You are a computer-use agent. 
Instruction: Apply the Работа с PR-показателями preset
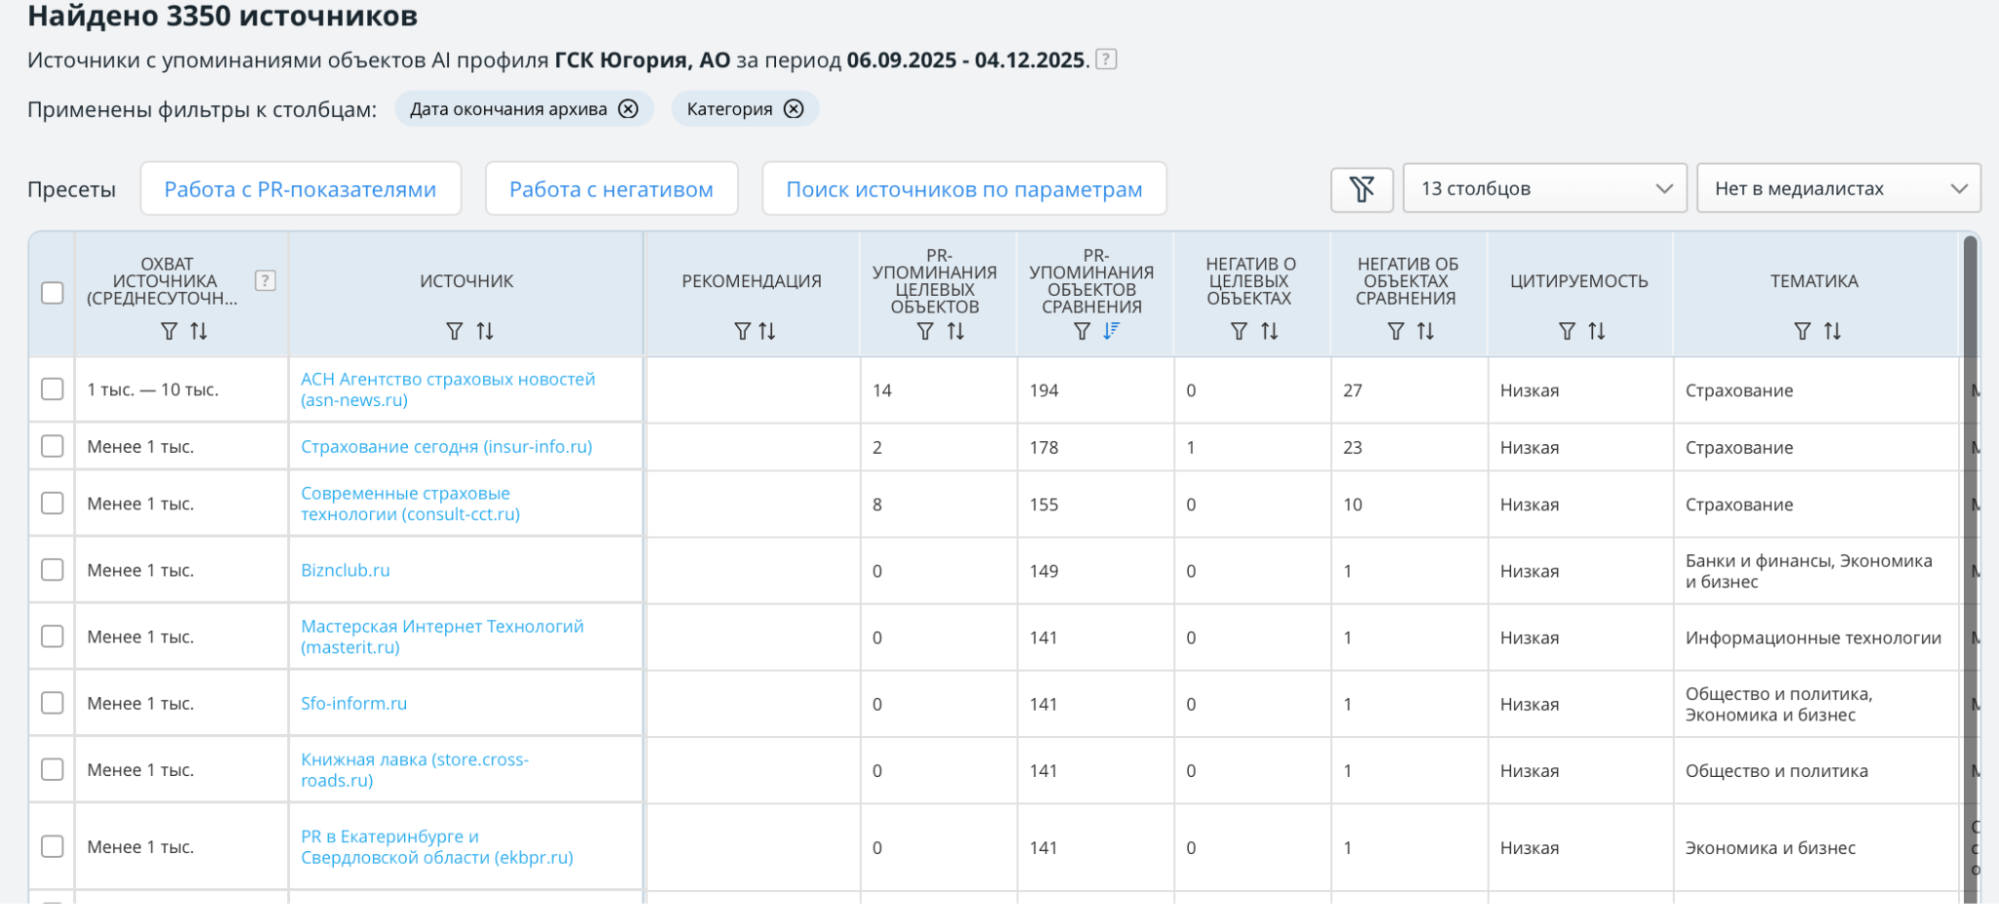pos(300,189)
